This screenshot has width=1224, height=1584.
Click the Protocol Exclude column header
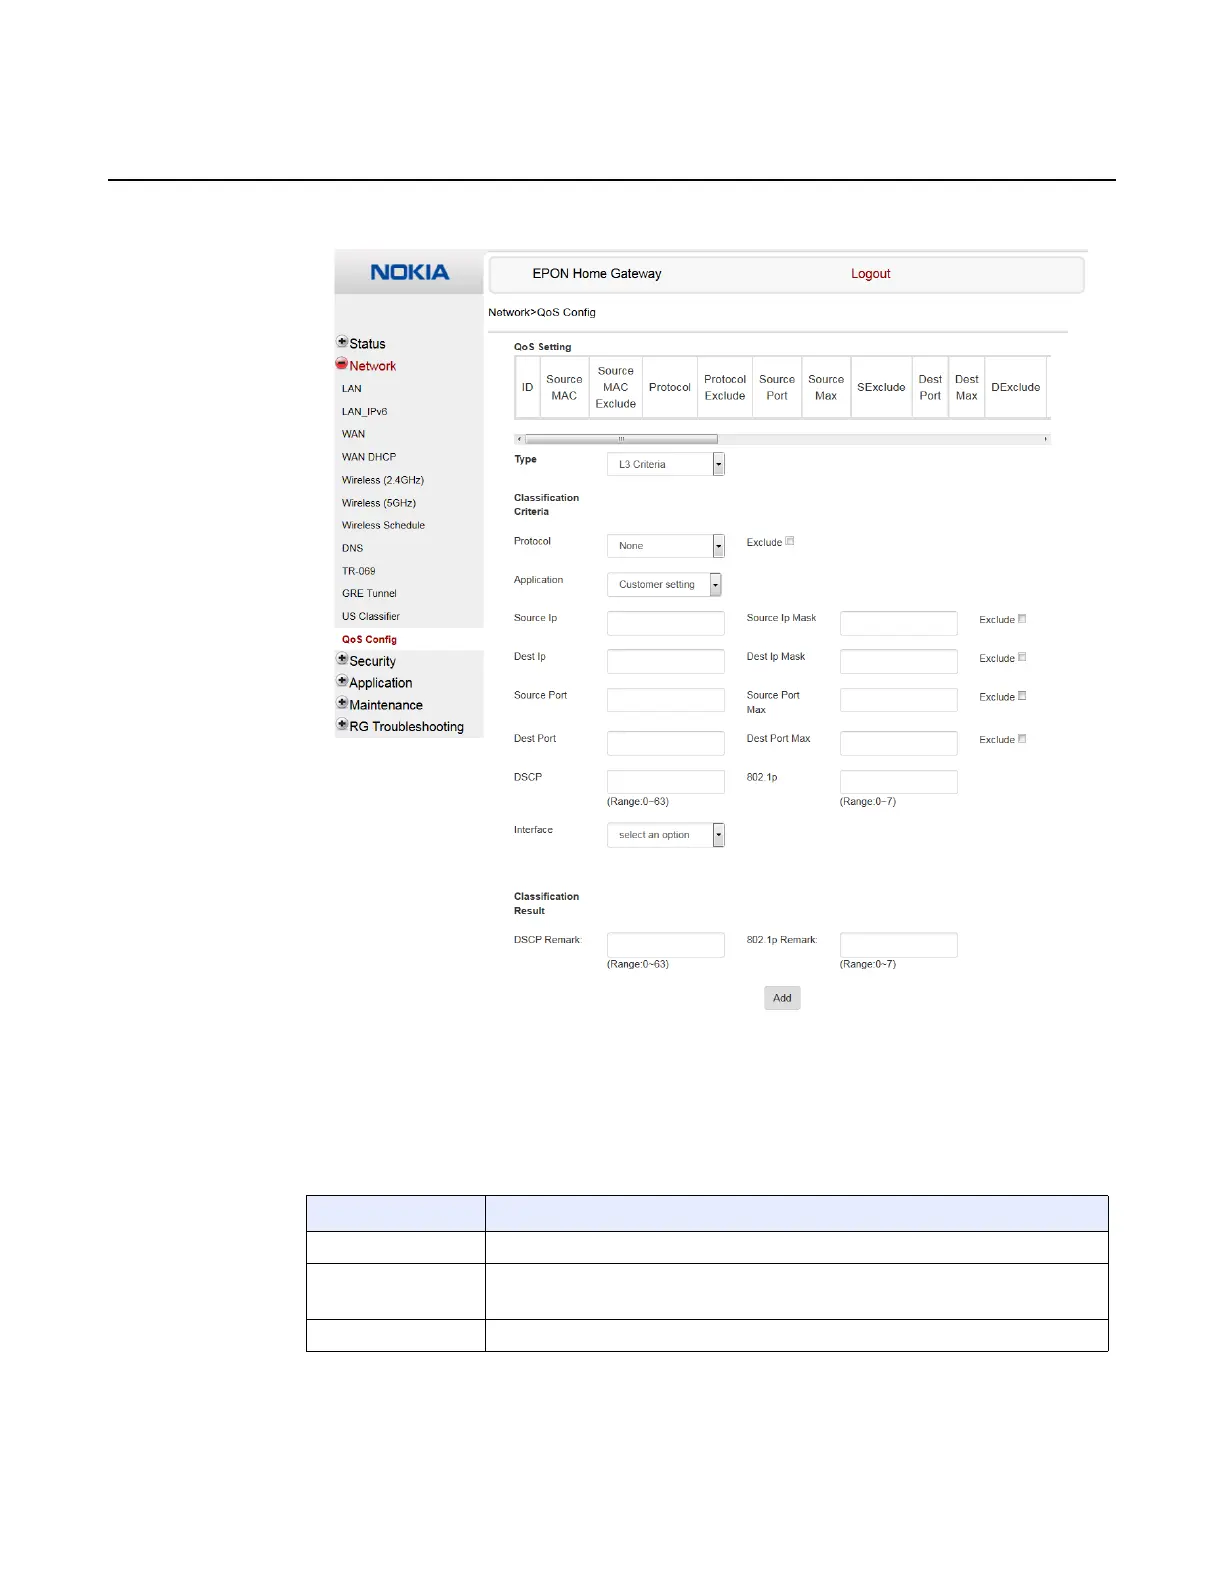pyautogui.click(x=725, y=387)
